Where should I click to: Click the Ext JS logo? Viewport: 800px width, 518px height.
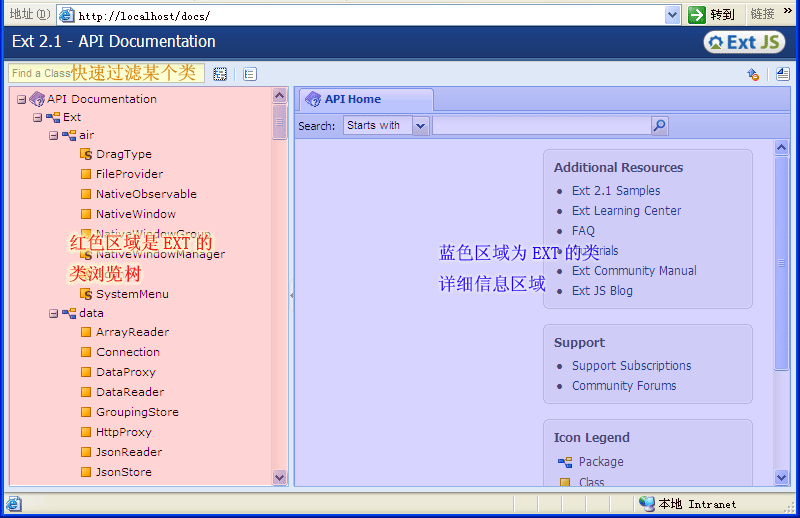click(744, 42)
